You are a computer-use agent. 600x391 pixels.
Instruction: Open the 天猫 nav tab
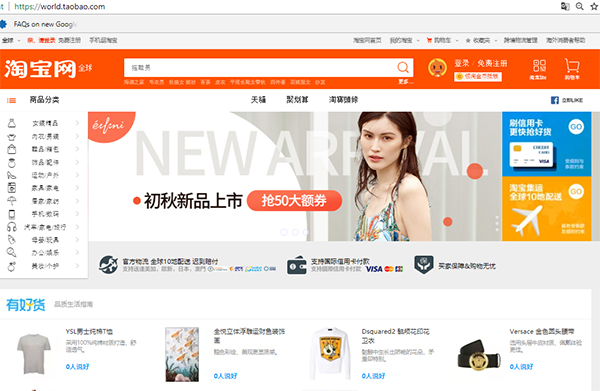pyautogui.click(x=258, y=100)
